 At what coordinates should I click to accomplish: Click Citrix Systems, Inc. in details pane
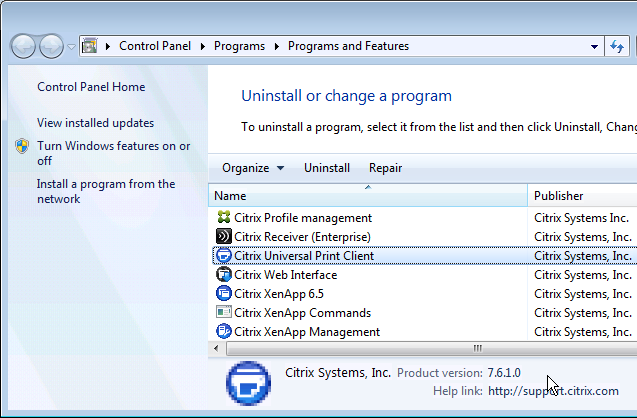pyautogui.click(x=338, y=373)
